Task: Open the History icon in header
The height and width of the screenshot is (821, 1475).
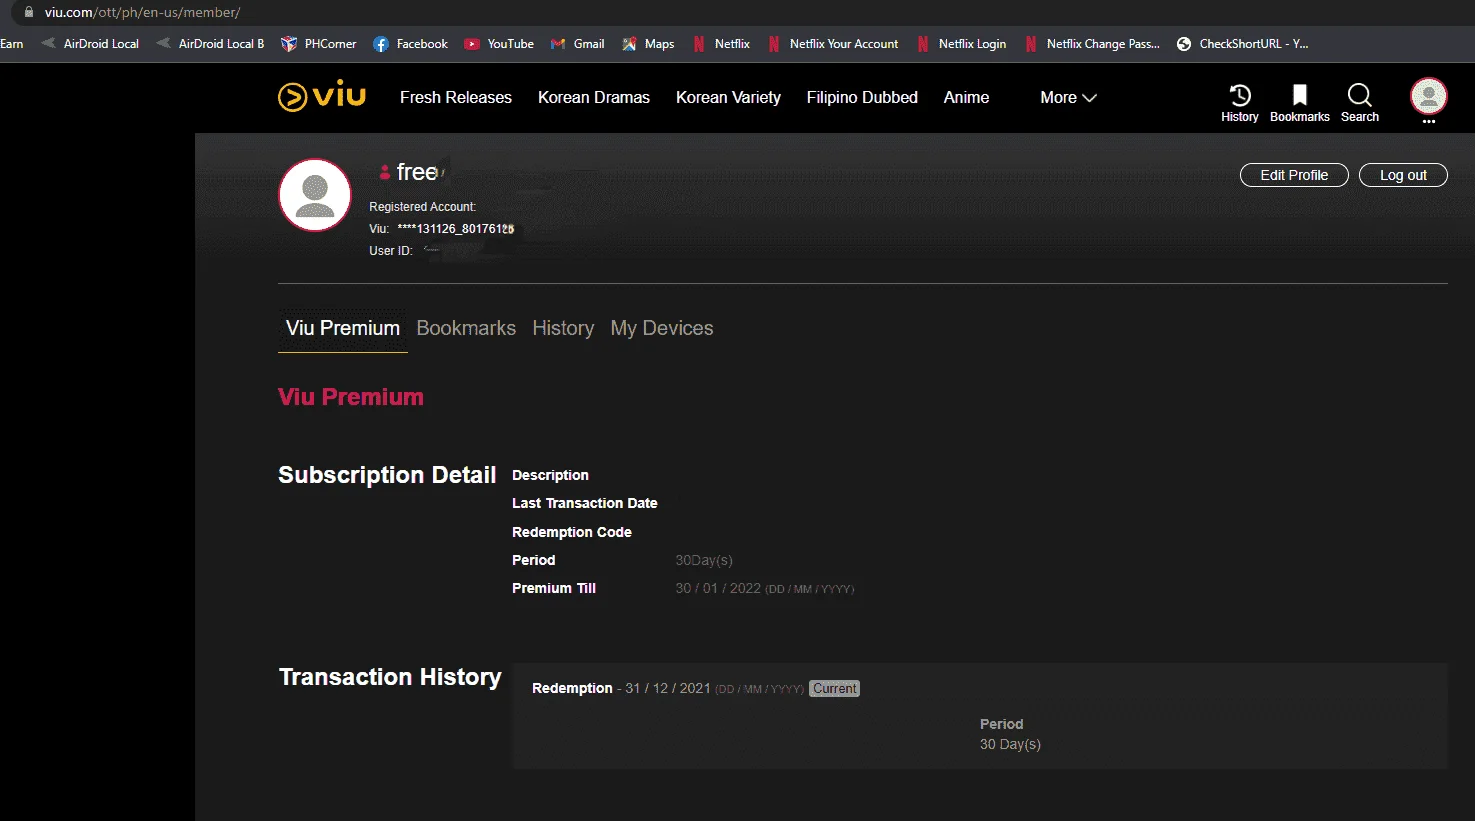Action: (1239, 103)
